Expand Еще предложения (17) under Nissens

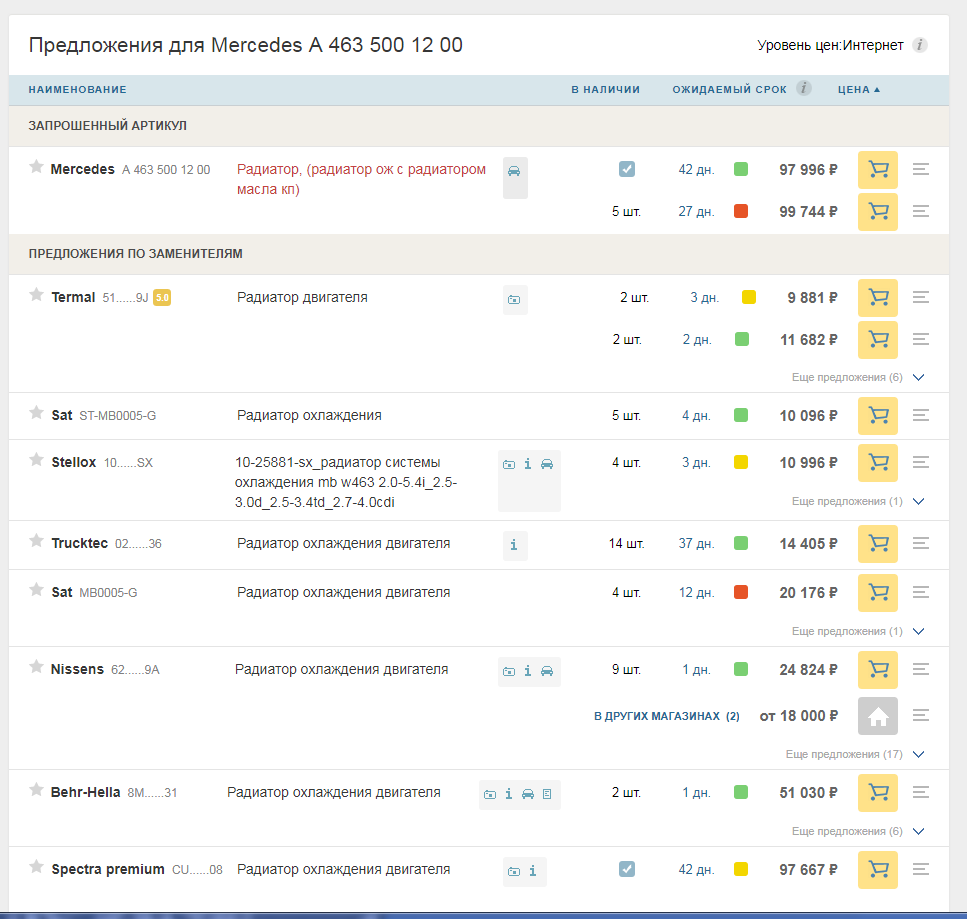tap(855, 754)
